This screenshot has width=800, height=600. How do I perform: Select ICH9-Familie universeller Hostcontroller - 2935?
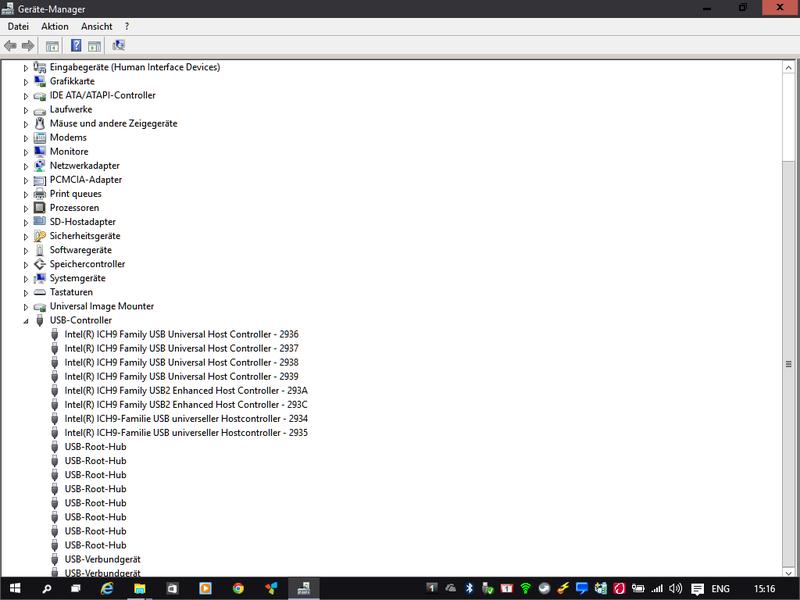tap(186, 433)
